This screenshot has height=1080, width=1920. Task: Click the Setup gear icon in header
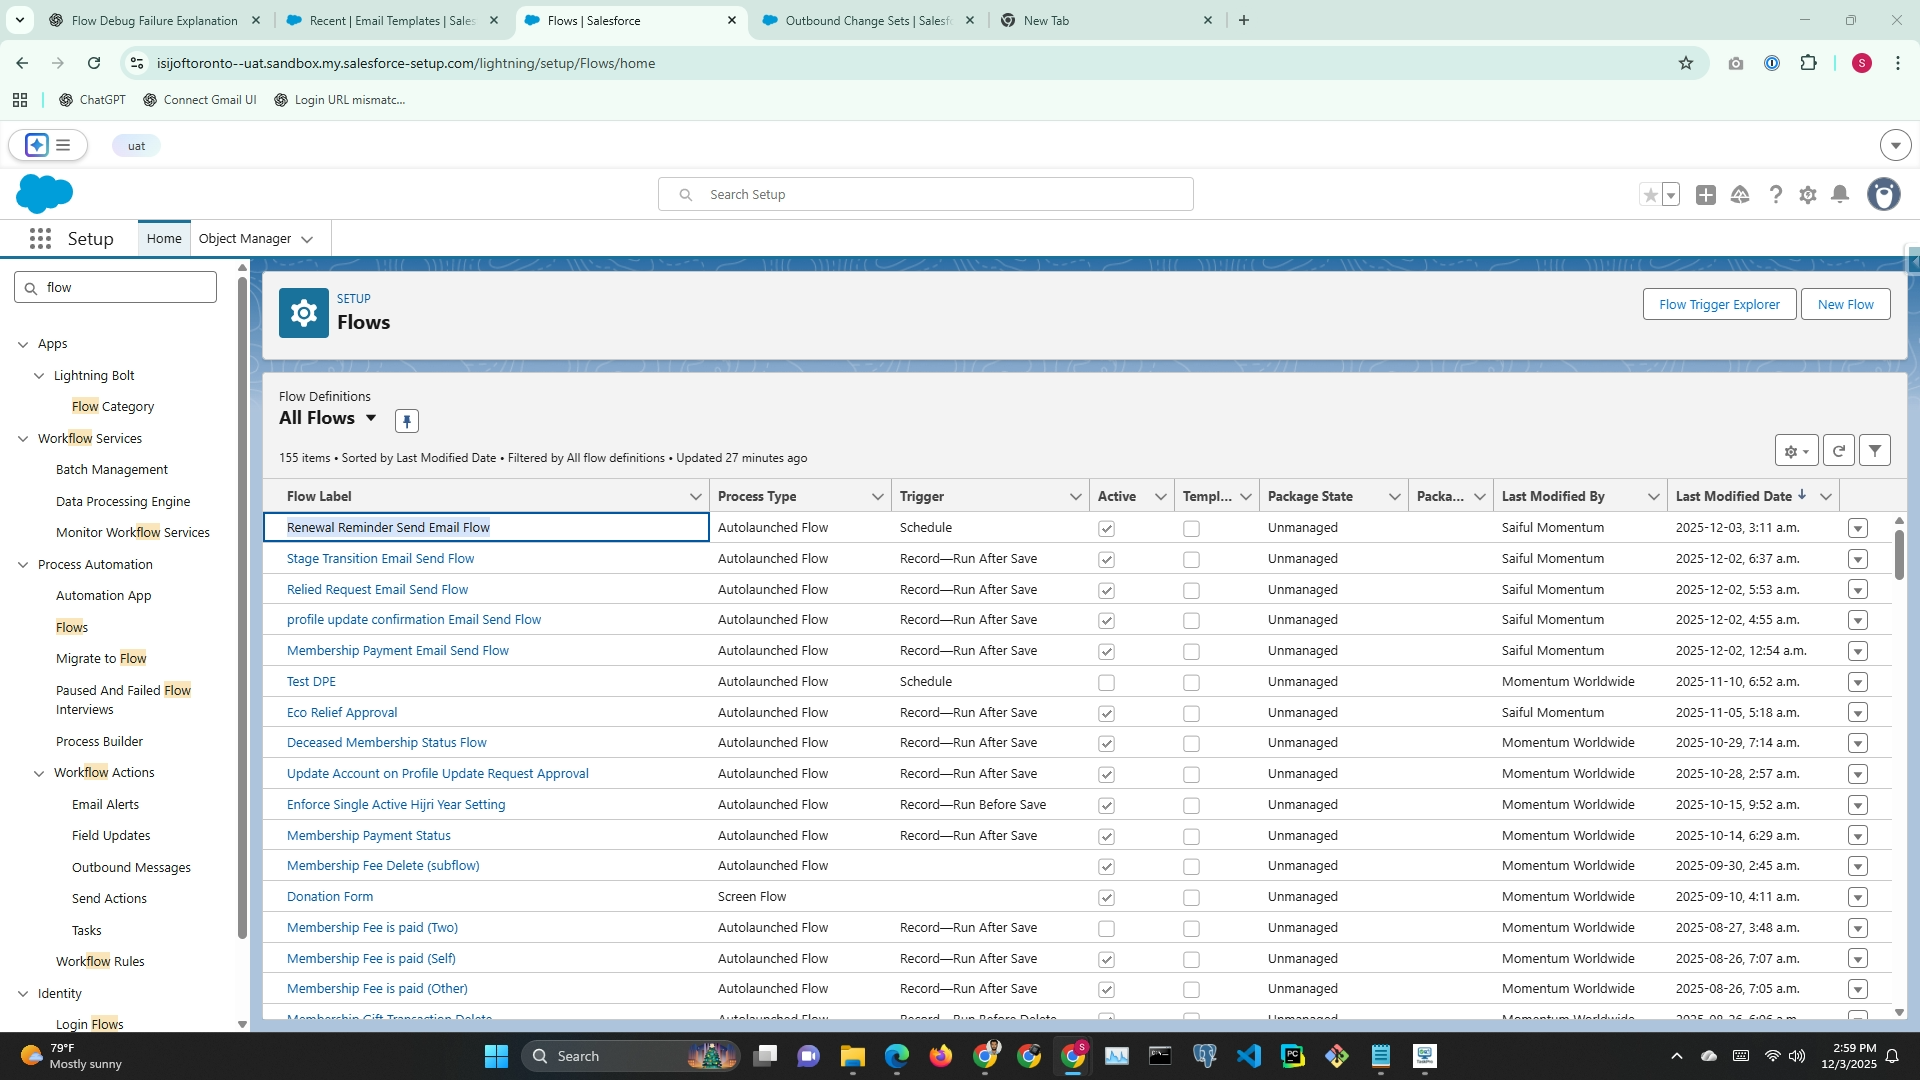(1807, 195)
